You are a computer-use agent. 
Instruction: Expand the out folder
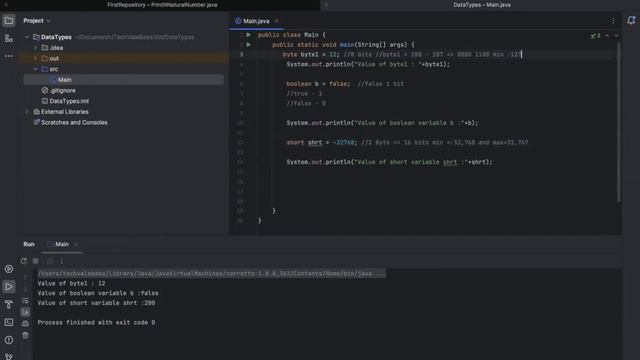[36, 58]
